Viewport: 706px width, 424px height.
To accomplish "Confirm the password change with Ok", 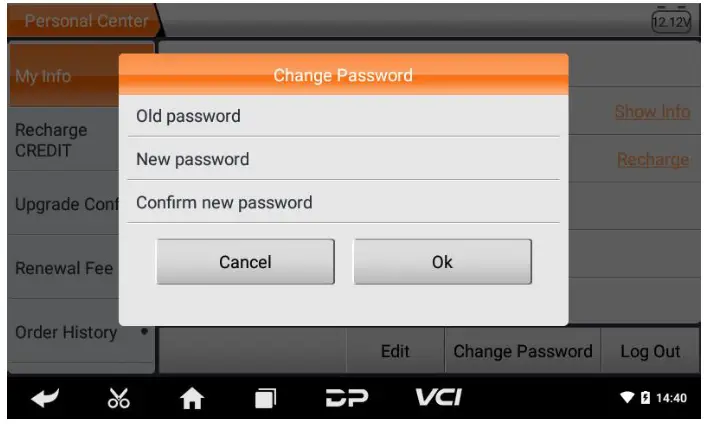I will tap(442, 262).
